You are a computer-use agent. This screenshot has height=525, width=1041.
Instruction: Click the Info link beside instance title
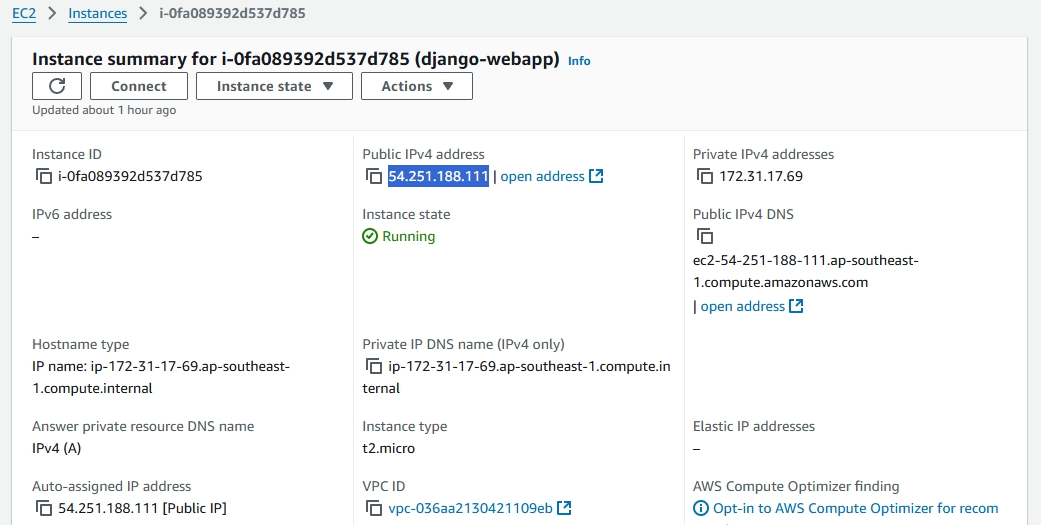click(x=579, y=61)
